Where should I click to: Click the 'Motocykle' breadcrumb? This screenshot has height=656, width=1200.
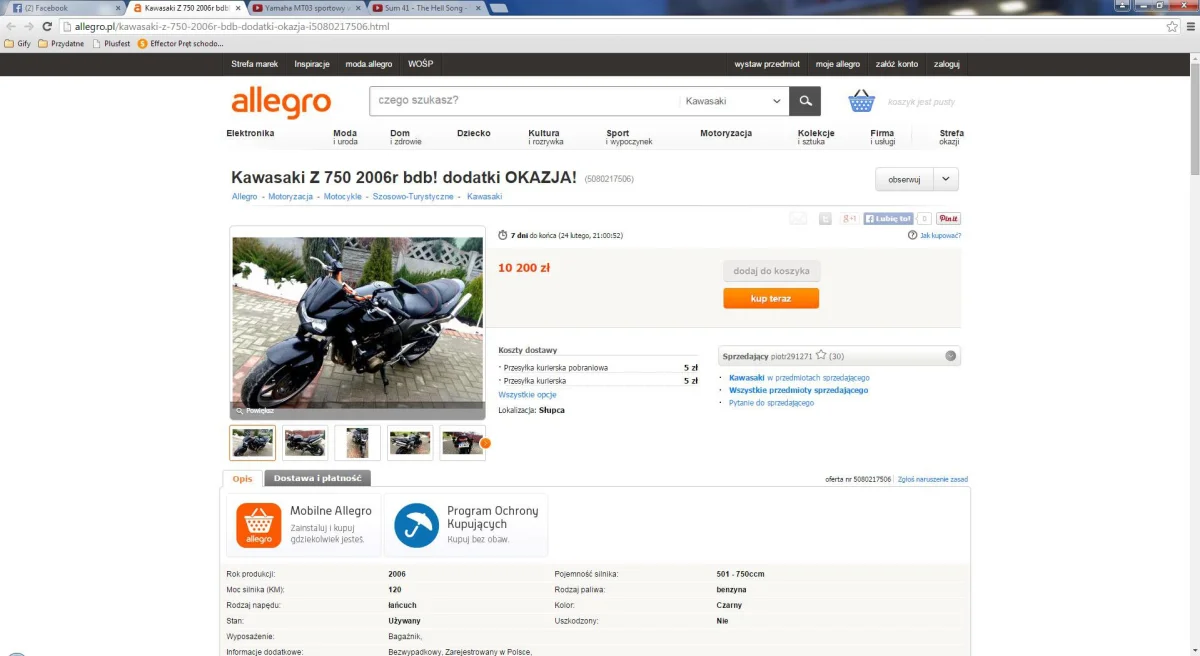[342, 197]
